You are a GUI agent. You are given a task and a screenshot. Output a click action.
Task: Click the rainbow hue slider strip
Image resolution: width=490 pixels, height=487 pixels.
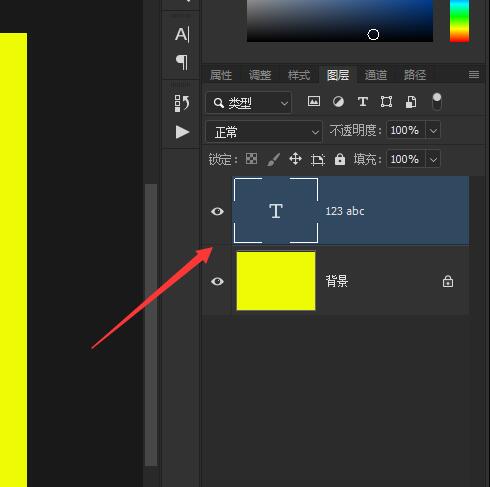459,21
